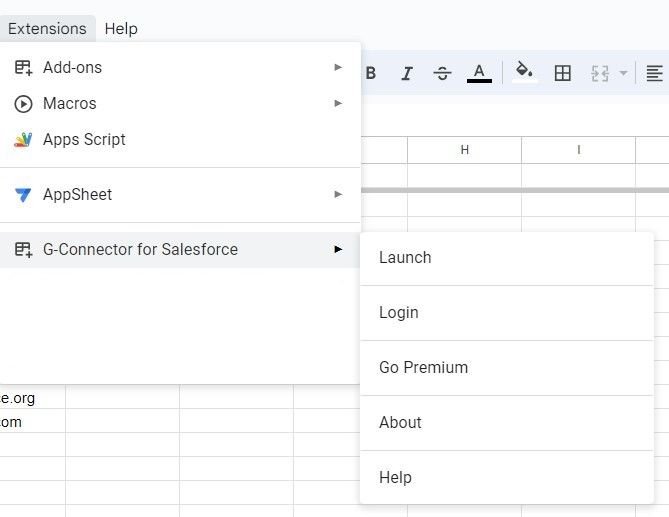Viewport: 669px width, 517px height.
Task: Click the AppSheet blue logo icon
Action: click(x=23, y=195)
